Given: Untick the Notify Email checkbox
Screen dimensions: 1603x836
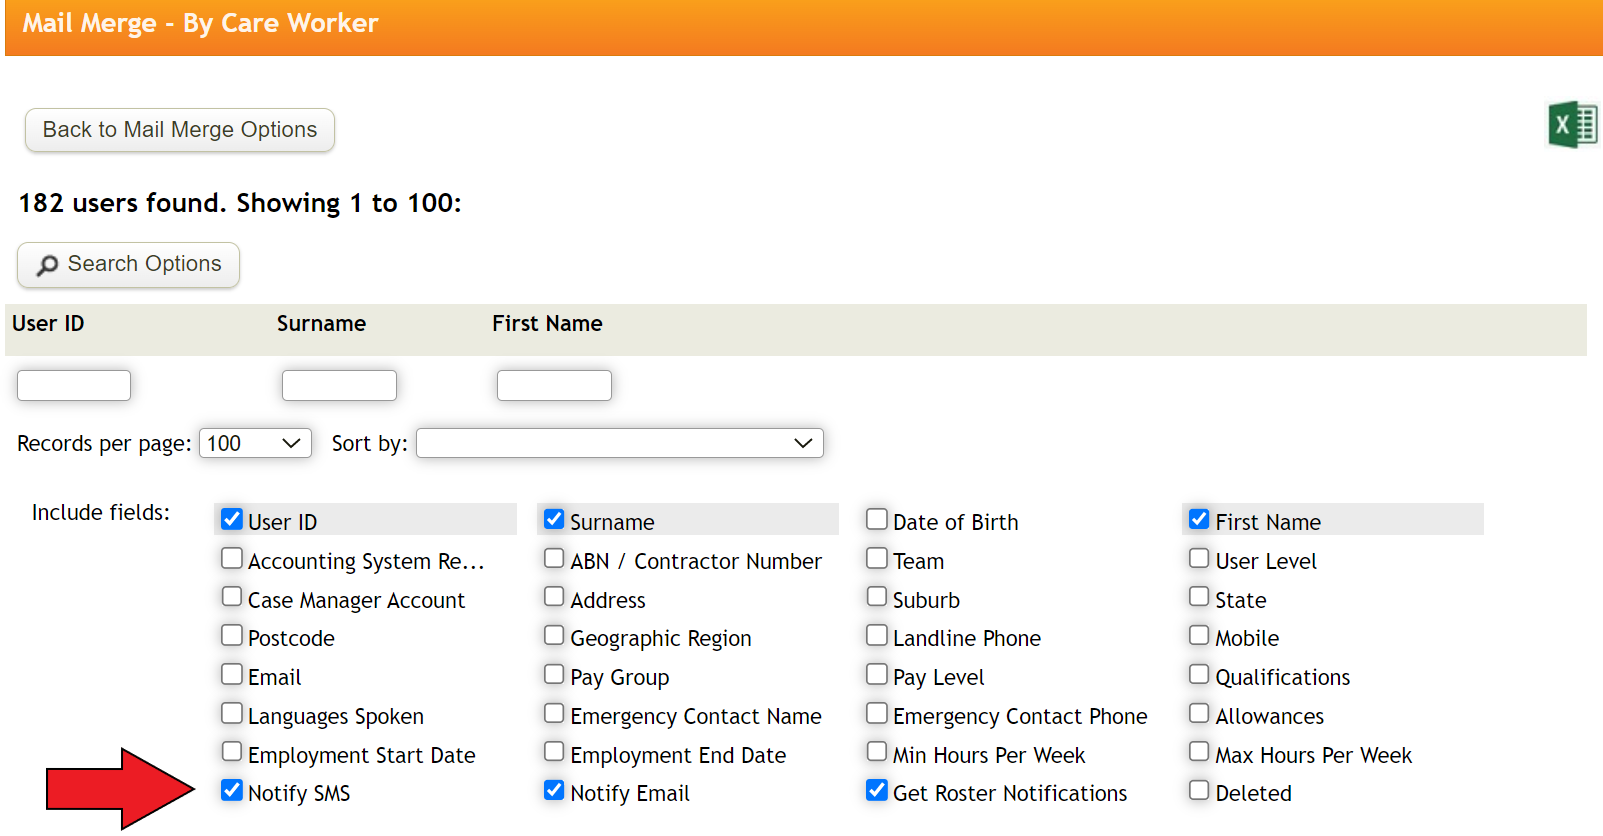Looking at the screenshot, I should pos(554,790).
